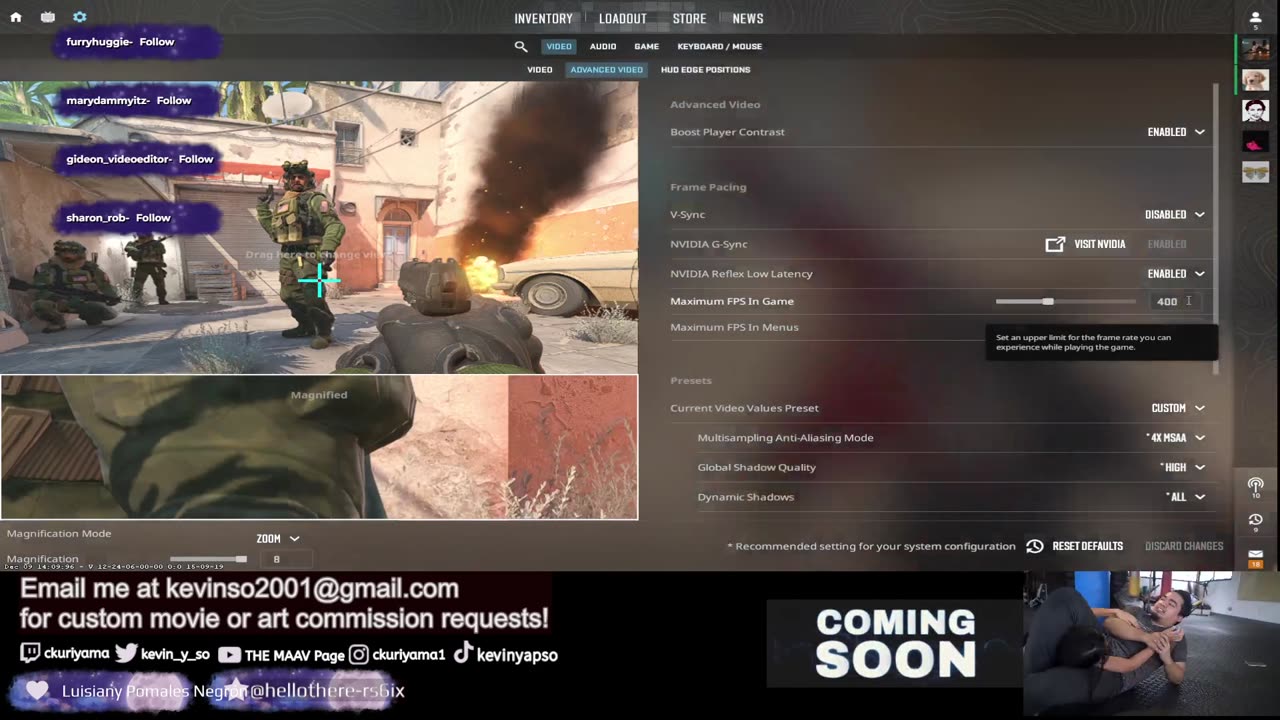Open Global Shadow Quality dropdown
Image resolution: width=1280 pixels, height=720 pixels.
tap(1183, 467)
